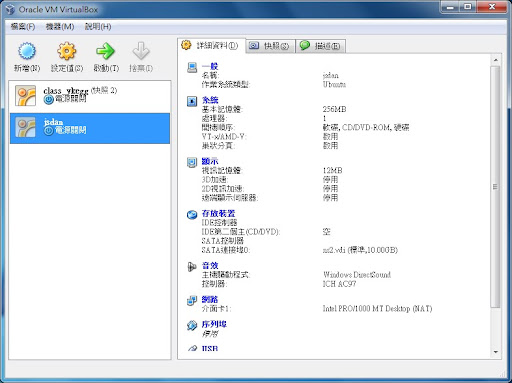Click the 12MB video memory value
Viewport: 512px width, 383px height.
[332, 171]
